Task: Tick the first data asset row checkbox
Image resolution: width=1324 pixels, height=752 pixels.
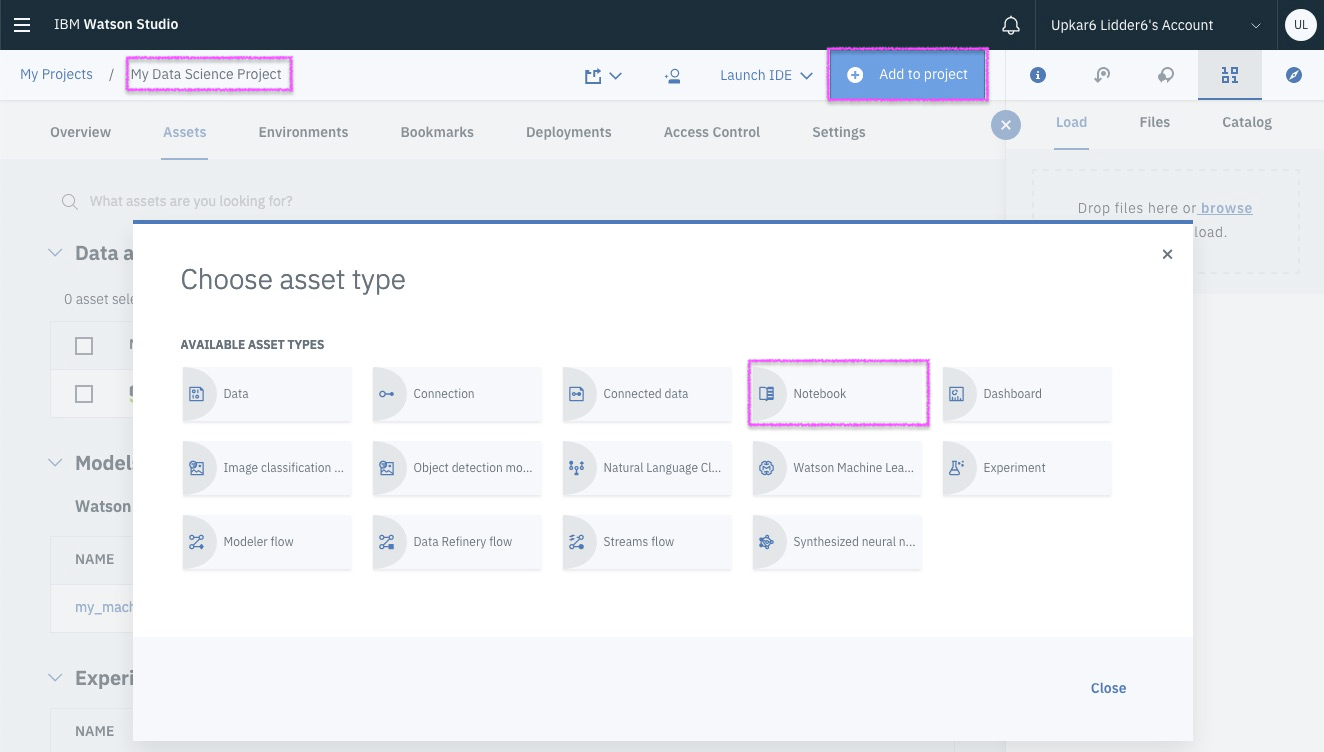Action: coord(84,394)
